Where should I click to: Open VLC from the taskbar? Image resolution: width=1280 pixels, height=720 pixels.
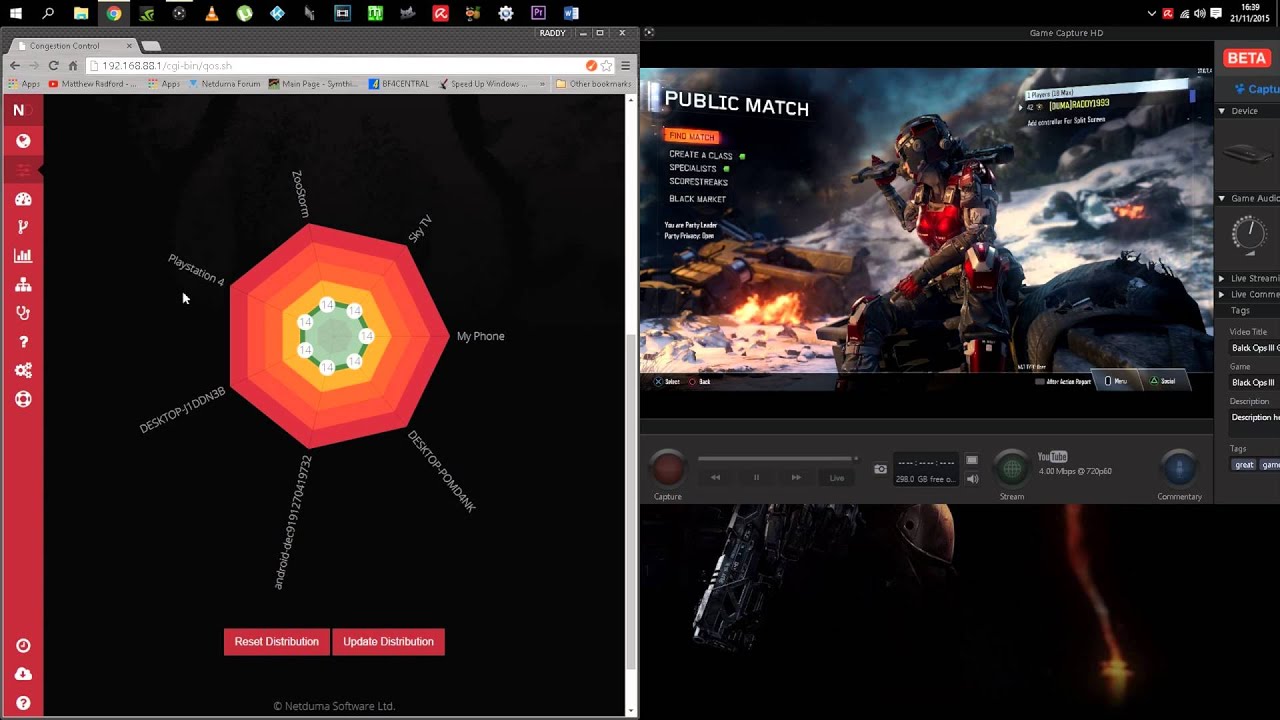click(x=211, y=14)
